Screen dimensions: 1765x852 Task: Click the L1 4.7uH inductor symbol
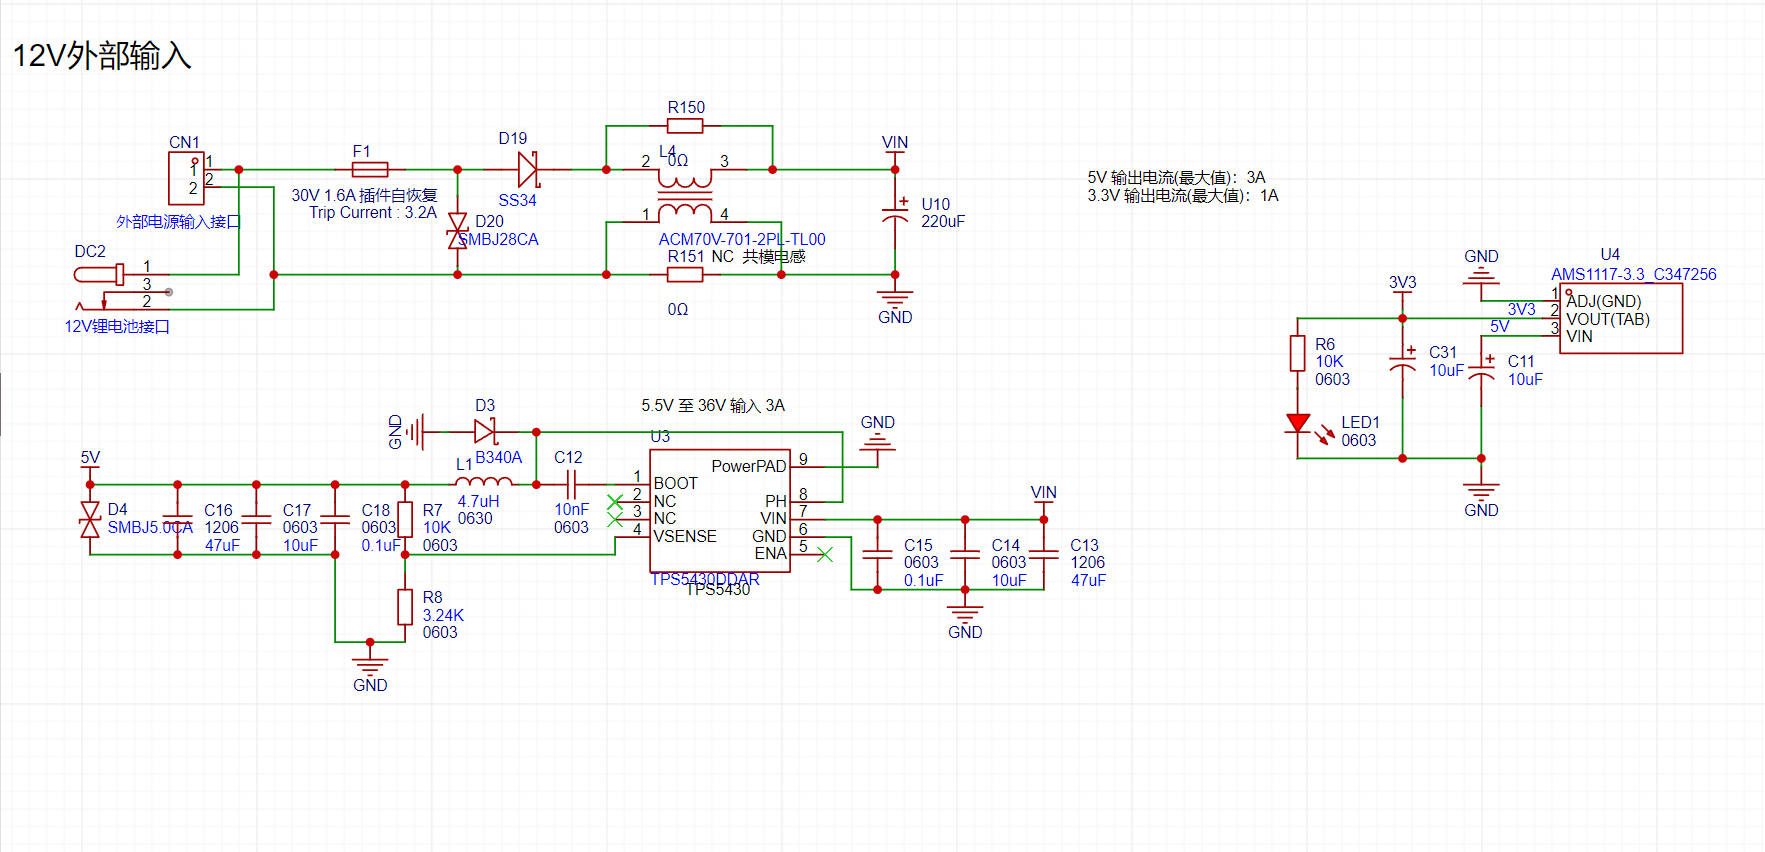(x=483, y=483)
